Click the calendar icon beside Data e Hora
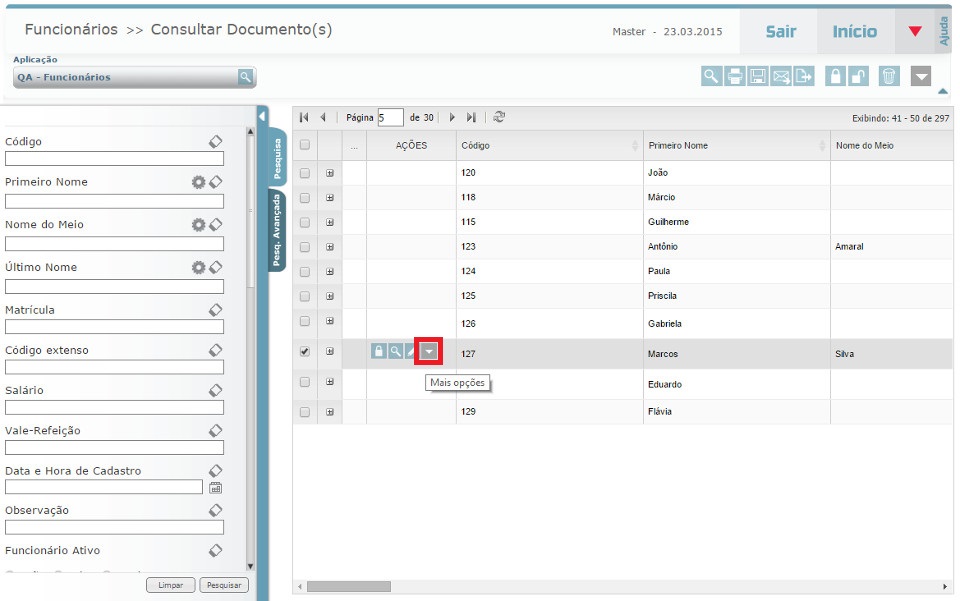This screenshot has height=601, width=960. (215, 488)
